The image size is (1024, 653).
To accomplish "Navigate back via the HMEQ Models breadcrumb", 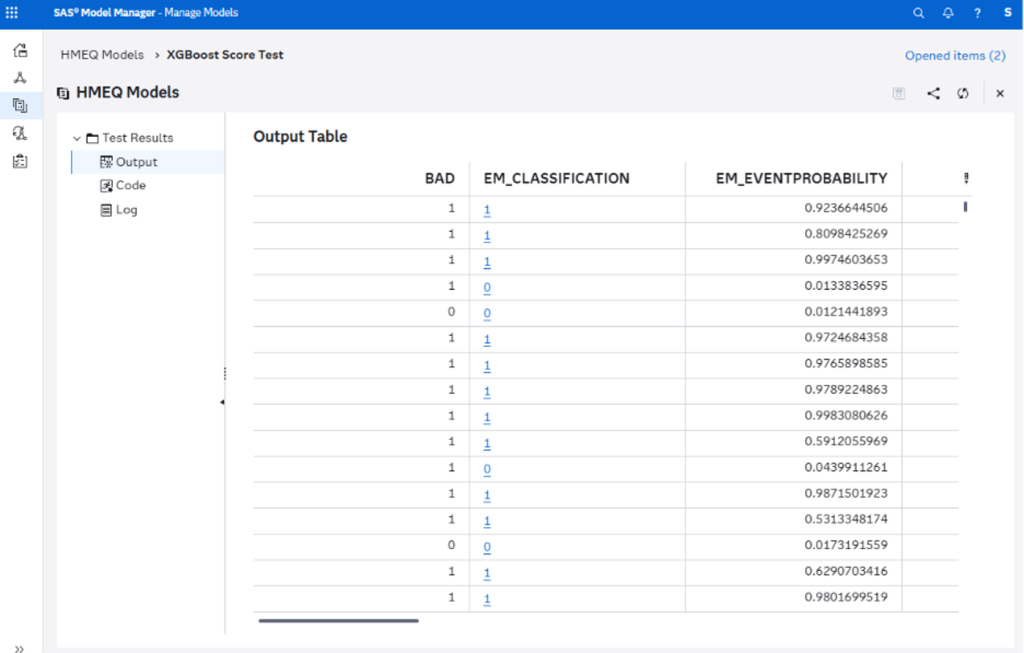I will pyautogui.click(x=101, y=55).
